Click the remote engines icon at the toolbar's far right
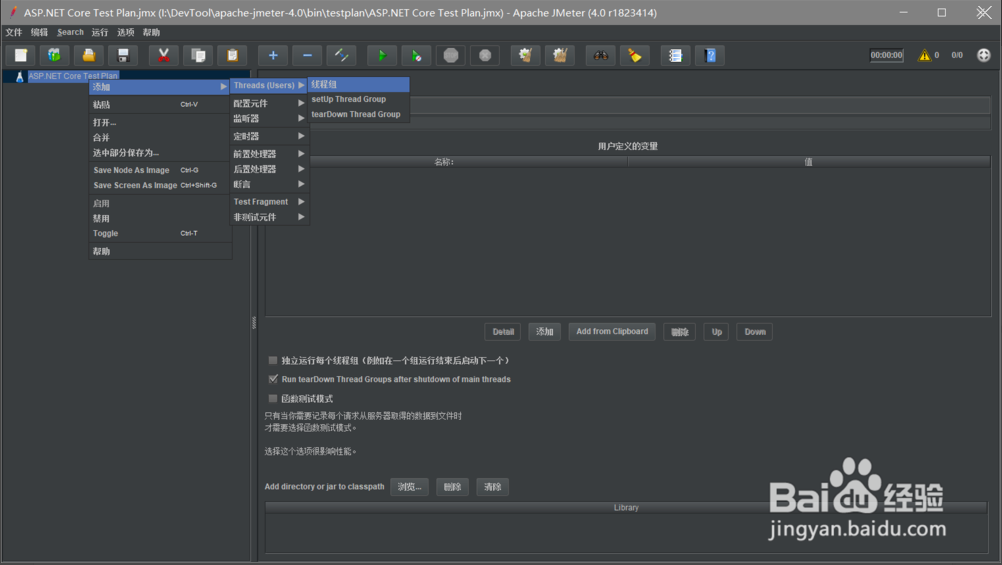 click(983, 56)
